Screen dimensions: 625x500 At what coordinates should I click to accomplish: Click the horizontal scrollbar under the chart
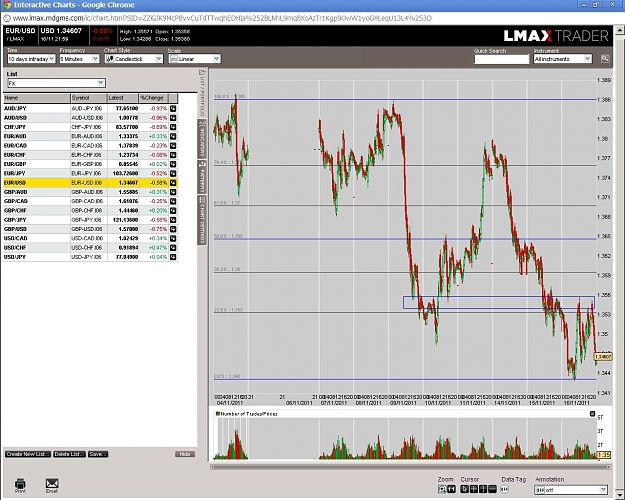pyautogui.click(x=411, y=467)
